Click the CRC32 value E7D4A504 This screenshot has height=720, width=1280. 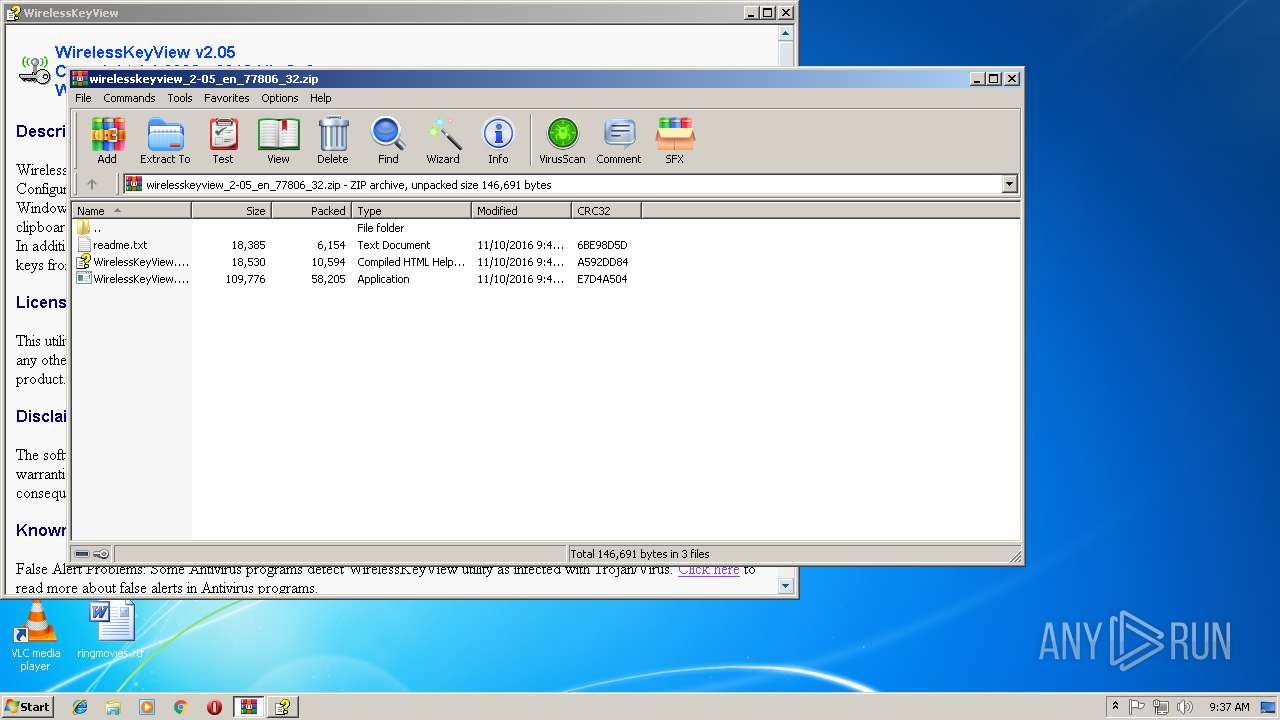click(x=602, y=279)
